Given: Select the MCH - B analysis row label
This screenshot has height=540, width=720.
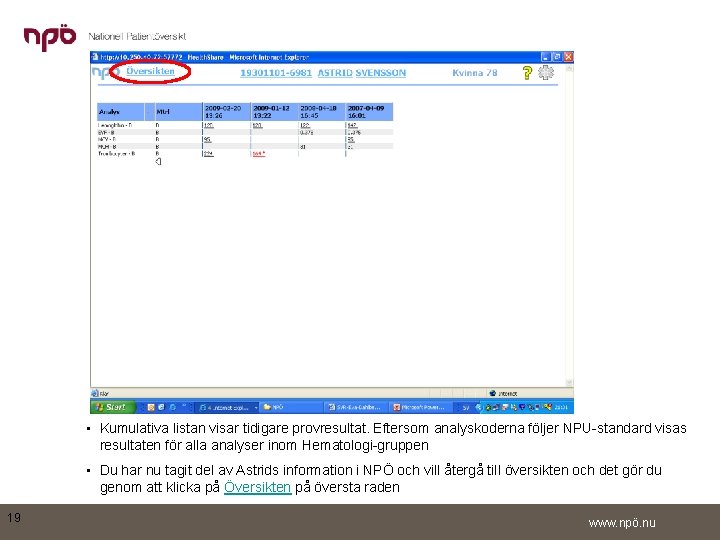Looking at the screenshot, I should click(107, 146).
